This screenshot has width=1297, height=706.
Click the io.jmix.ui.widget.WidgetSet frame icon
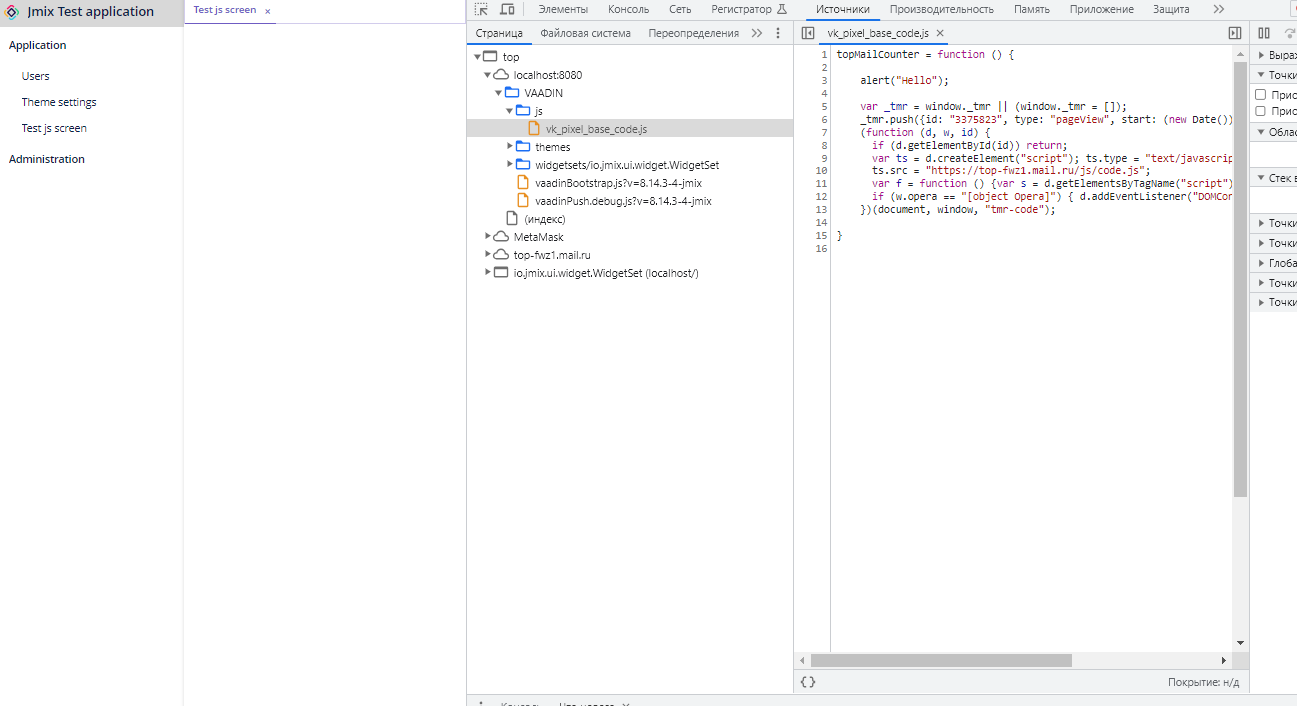coord(501,273)
